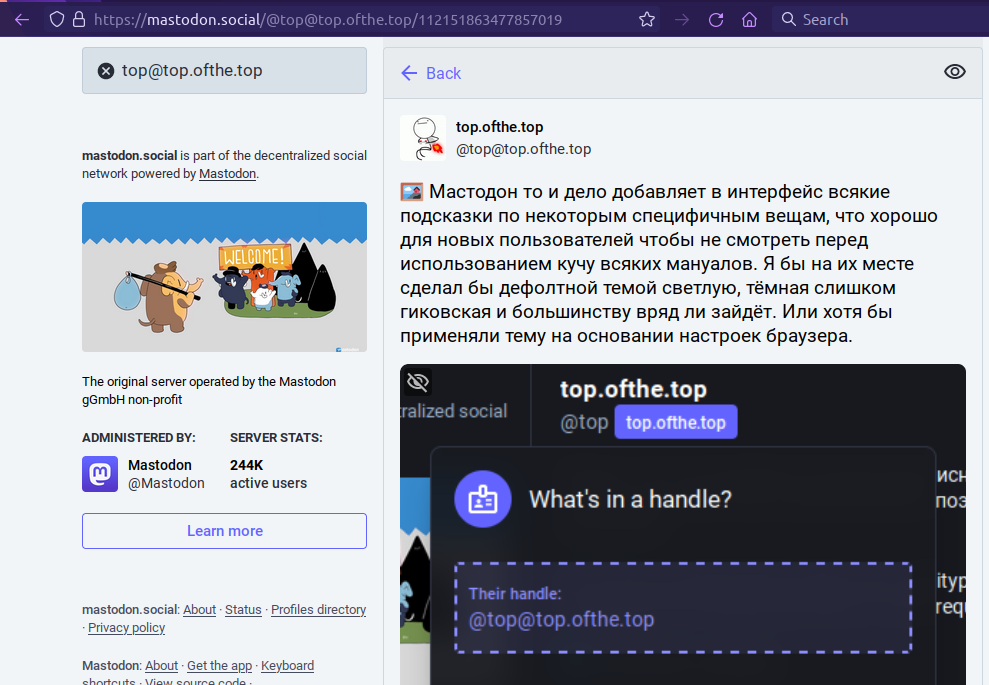The height and width of the screenshot is (685, 989).
Task: Click the 'ADMINISTERED BY:' heading
Action: [x=139, y=438]
